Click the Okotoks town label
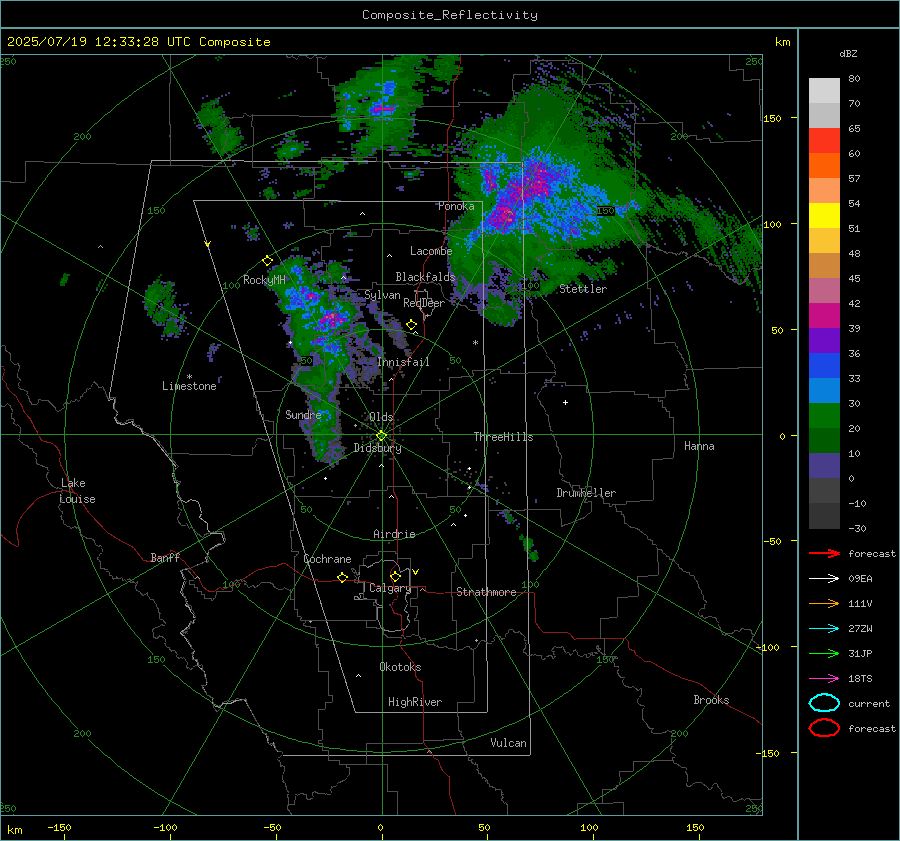Screen dimensions: 900x841 [x=400, y=667]
